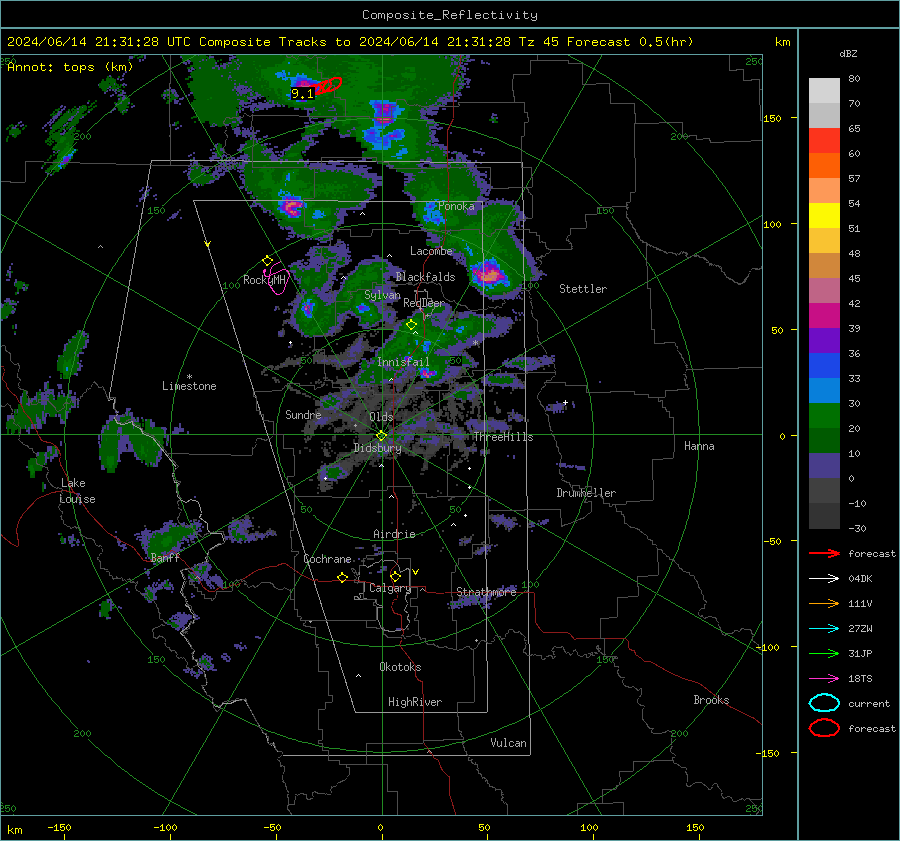Click the Cochrane city label
The width and height of the screenshot is (900, 841).
(x=327, y=559)
